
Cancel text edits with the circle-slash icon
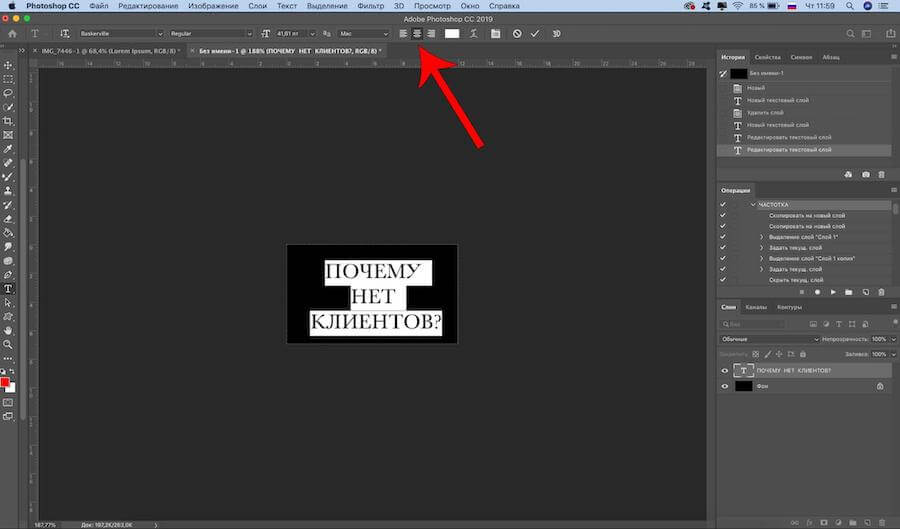[x=517, y=33]
